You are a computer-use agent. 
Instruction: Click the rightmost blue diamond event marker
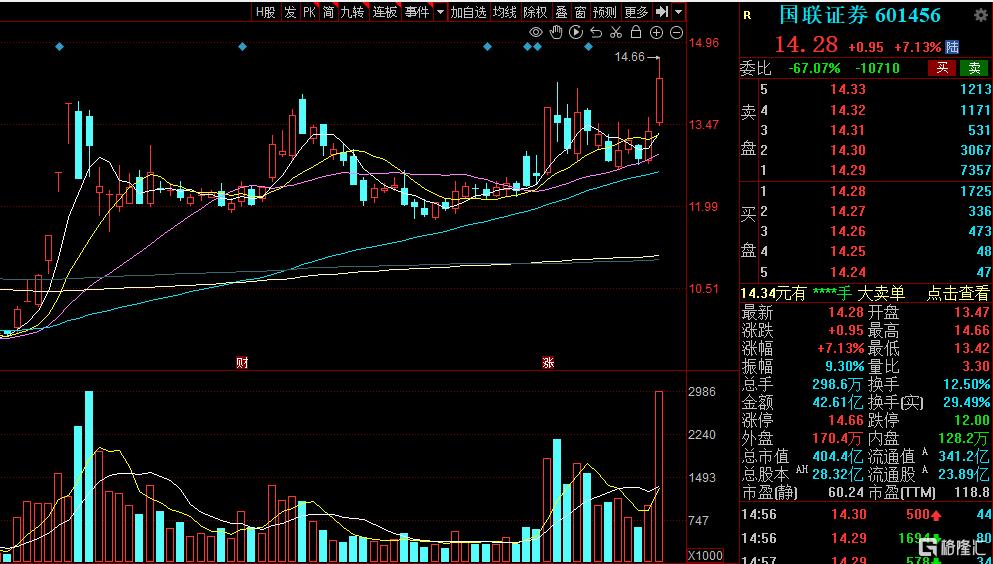click(x=588, y=47)
